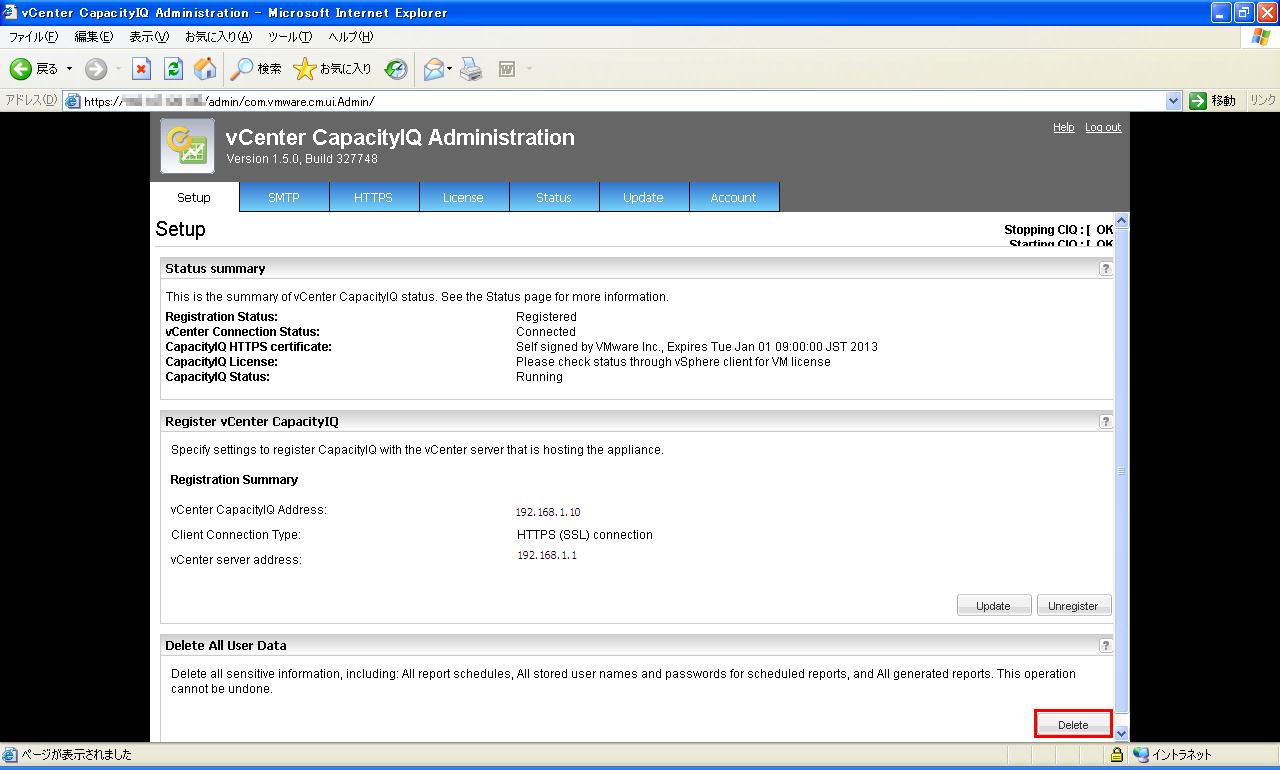Open the お気に入り(A) menu
This screenshot has width=1280, height=770.
(218, 37)
